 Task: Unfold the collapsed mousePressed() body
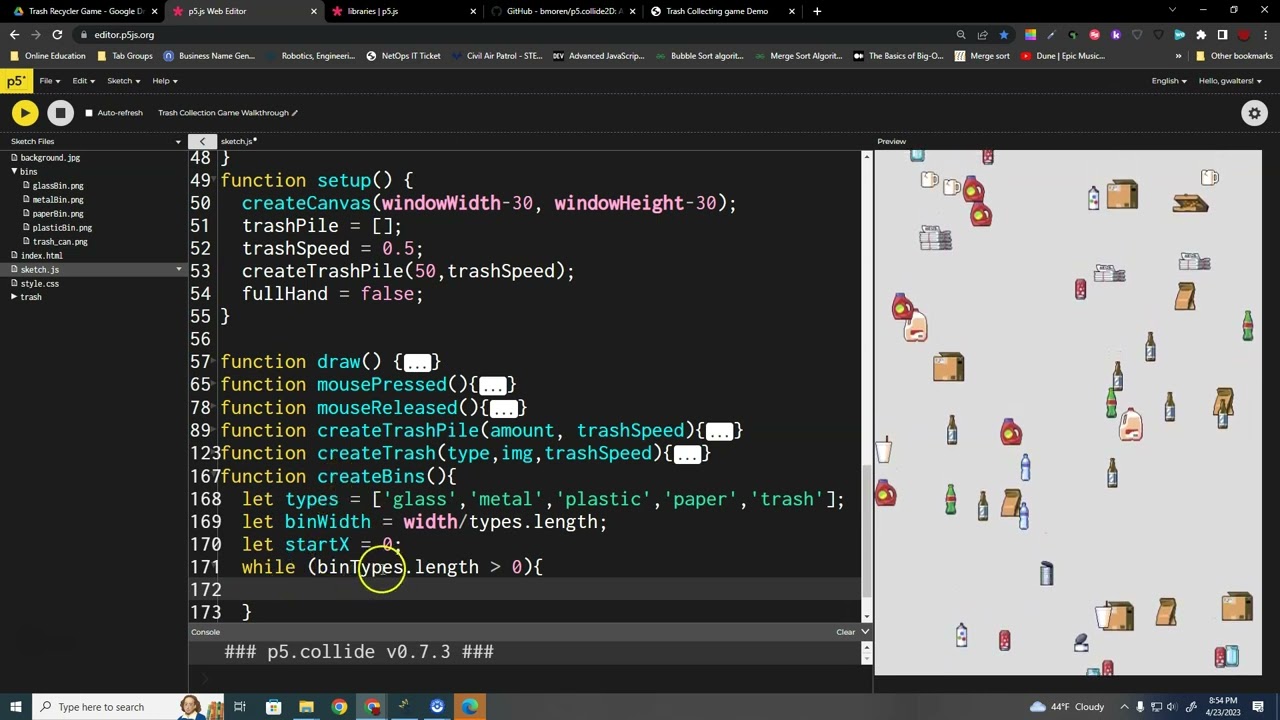coord(492,386)
